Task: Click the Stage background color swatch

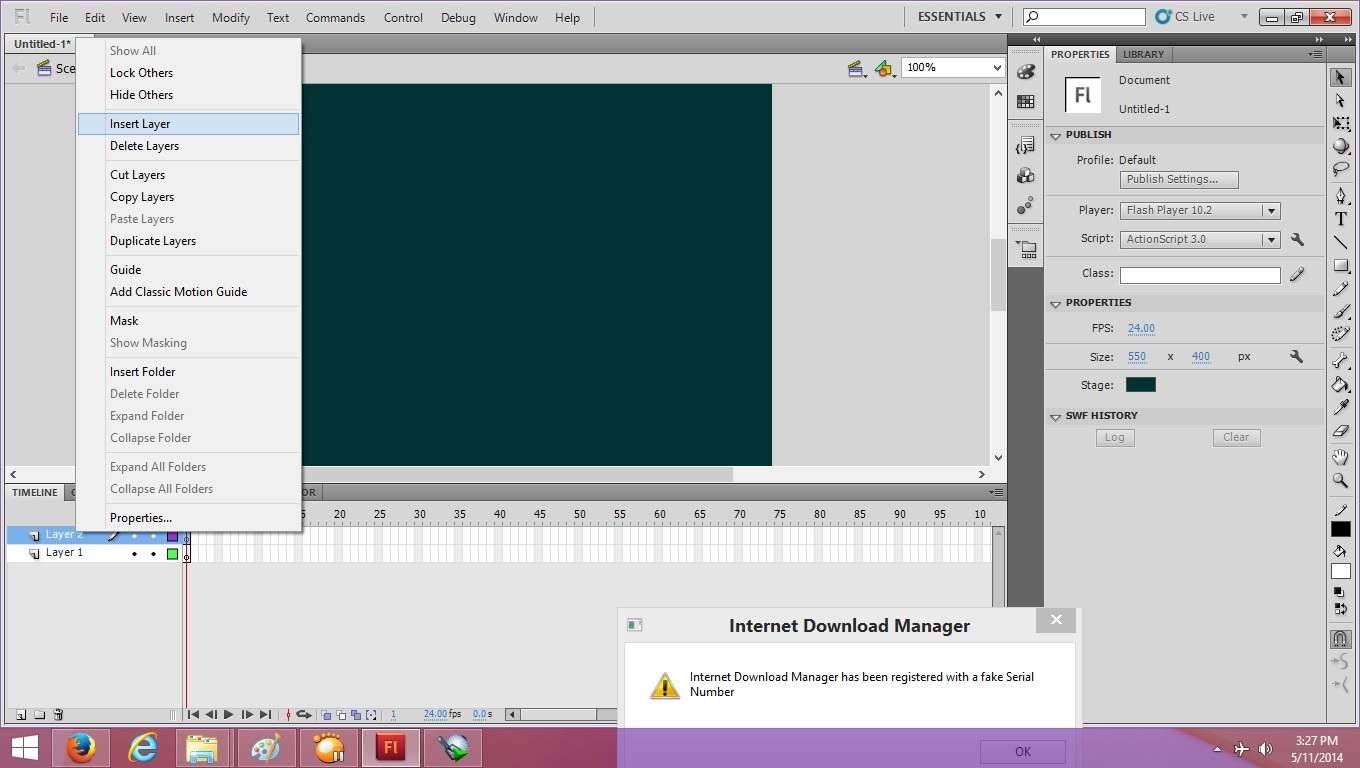Action: 1141,385
